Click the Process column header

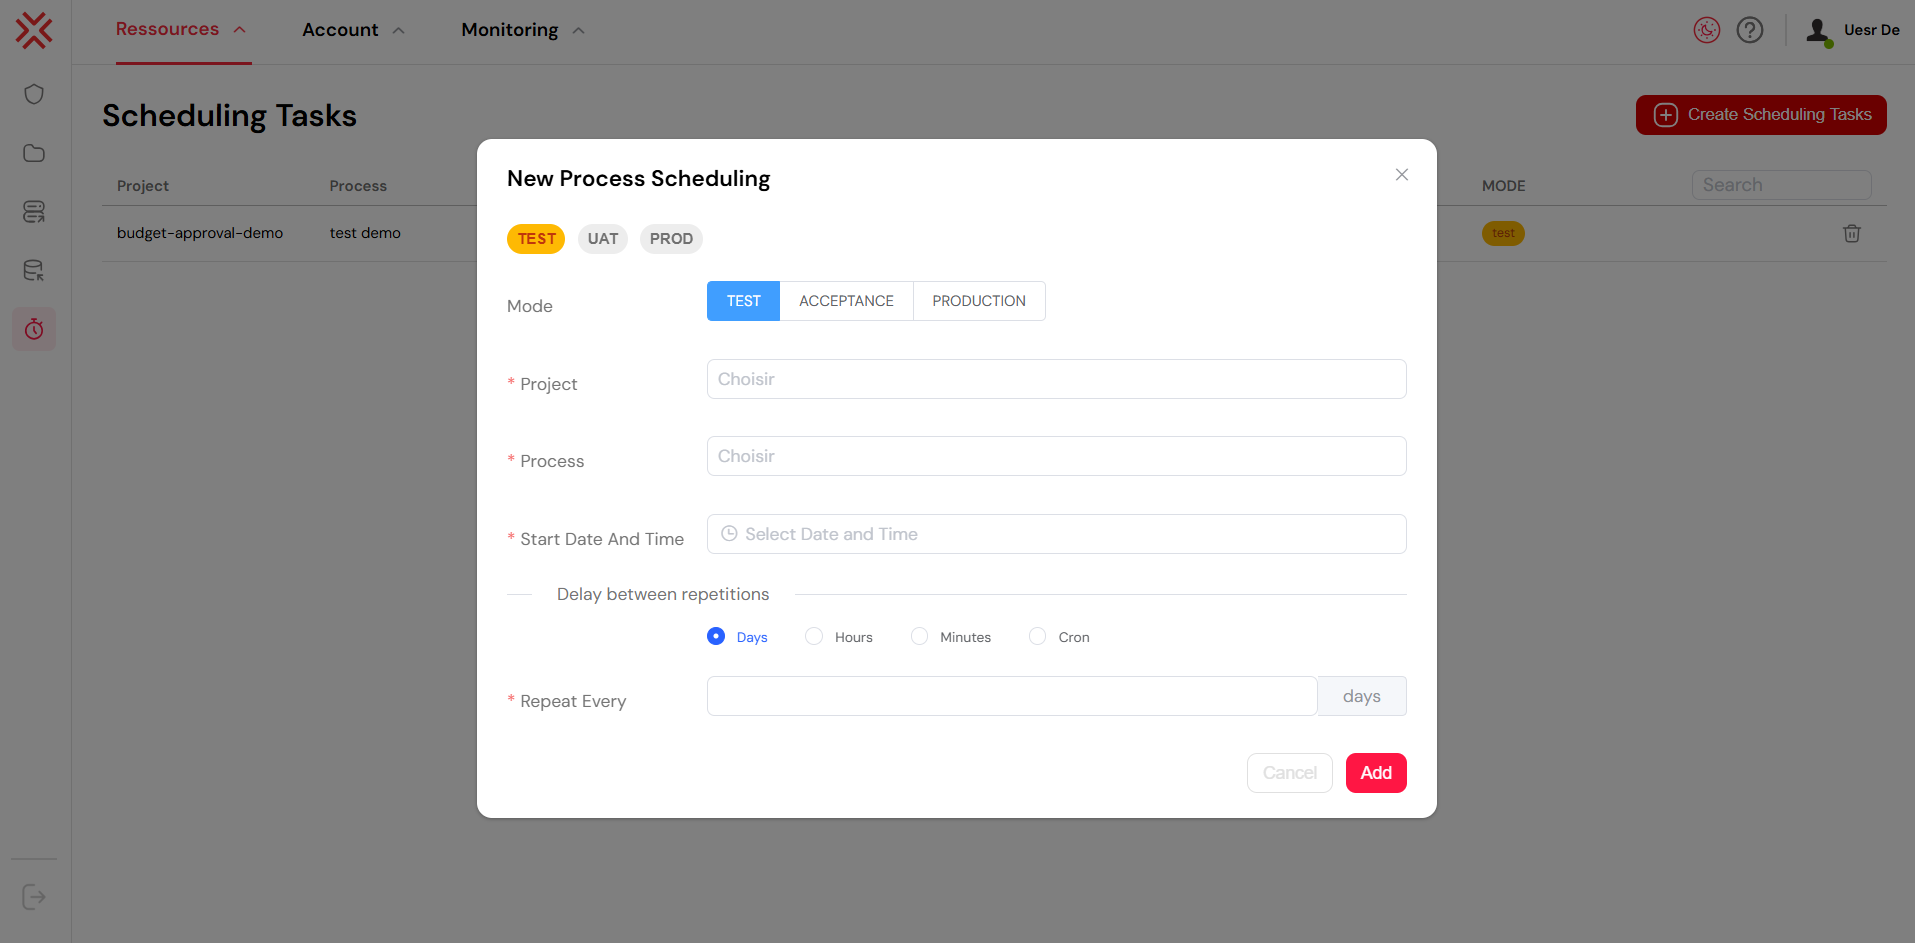coord(358,186)
